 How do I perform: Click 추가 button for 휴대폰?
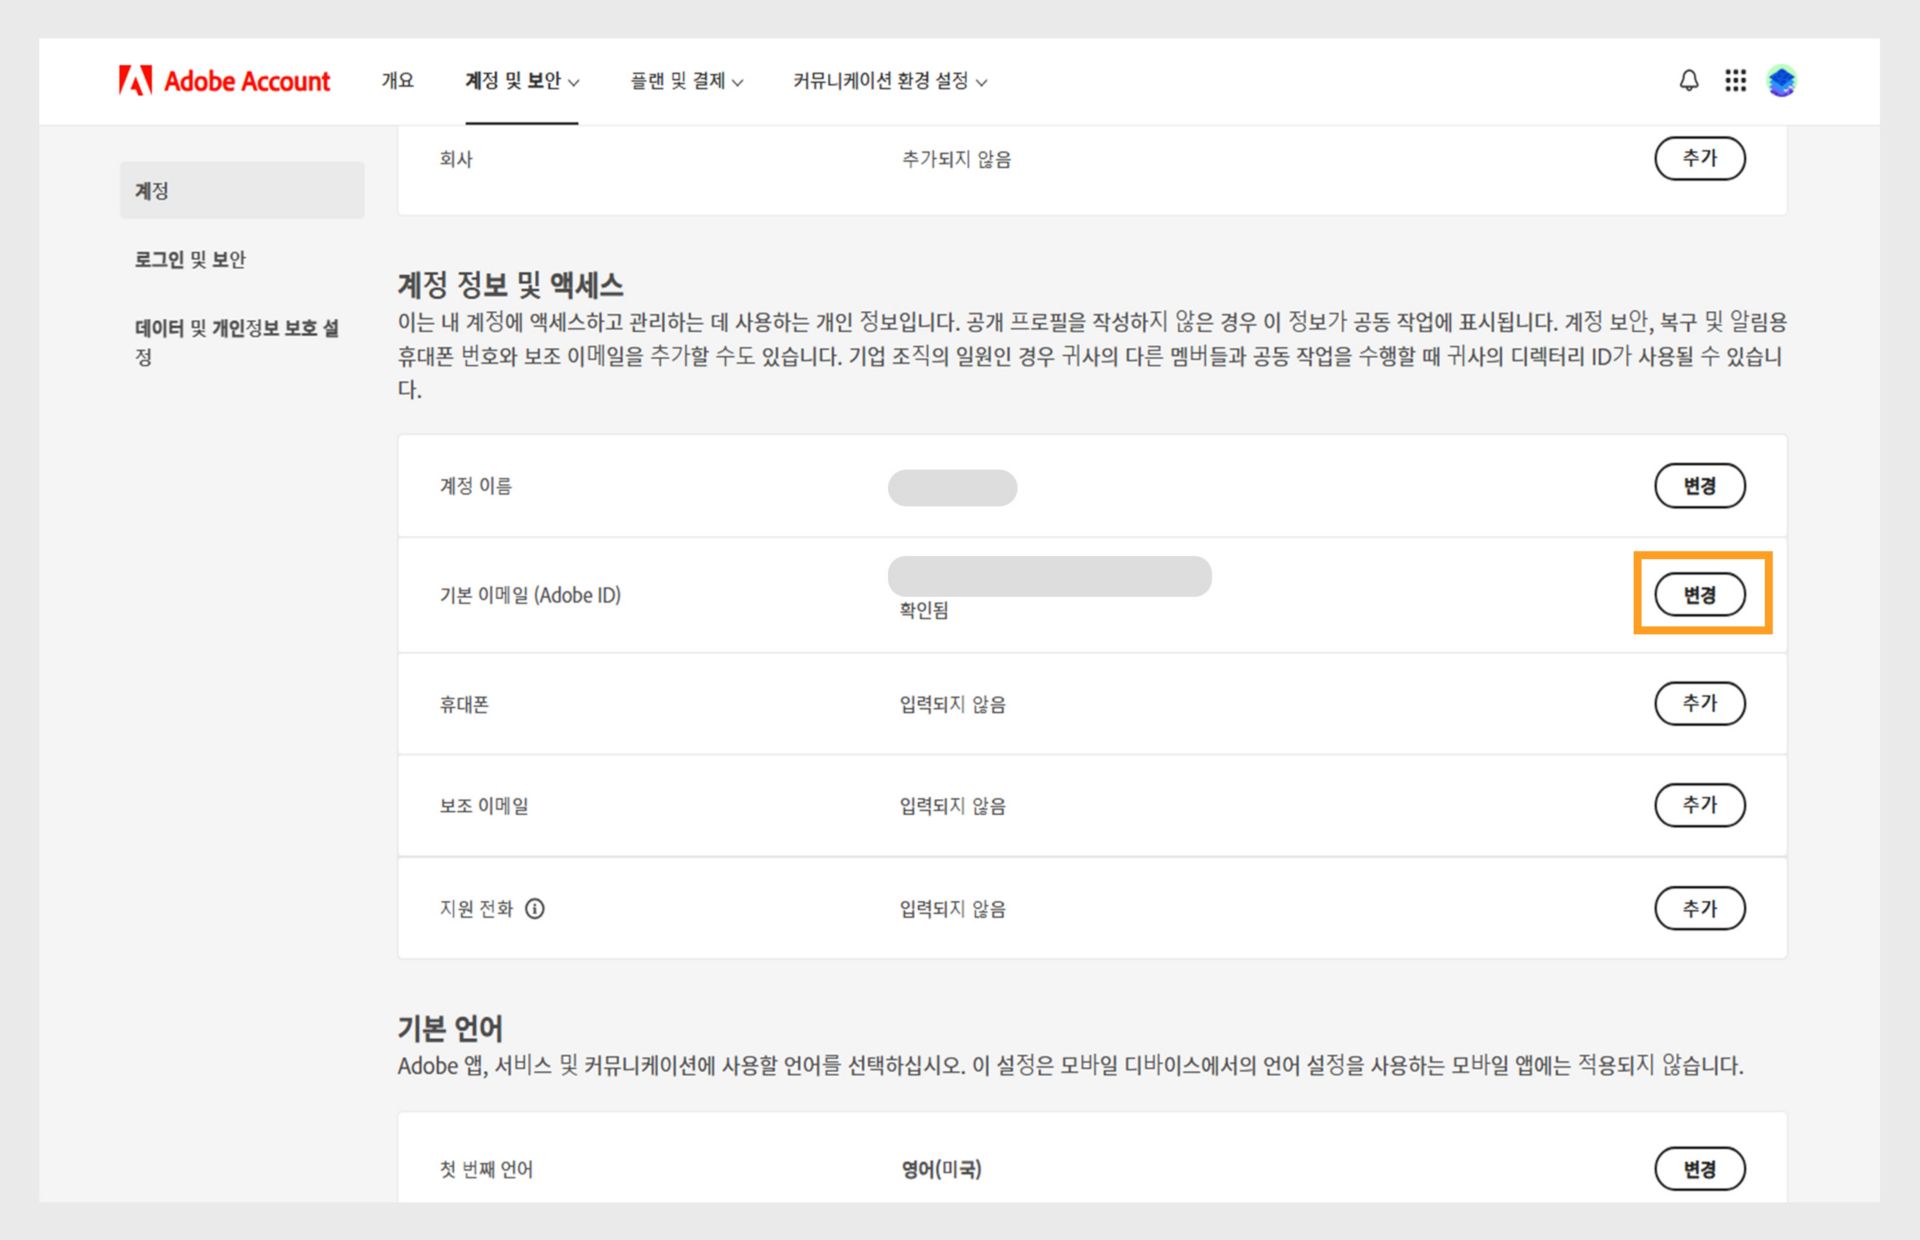click(x=1700, y=703)
